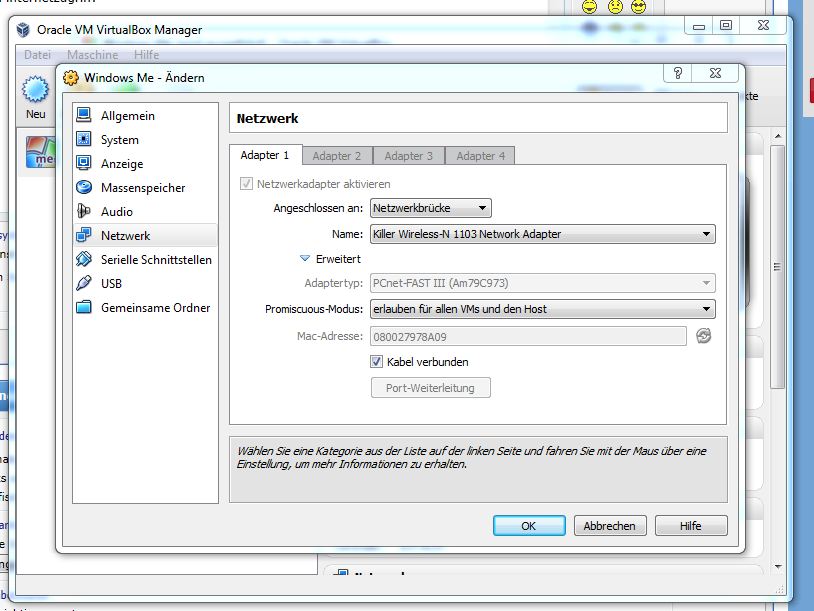Toggle the Kabel verbunden checkbox
The height and width of the screenshot is (611, 814).
(376, 361)
